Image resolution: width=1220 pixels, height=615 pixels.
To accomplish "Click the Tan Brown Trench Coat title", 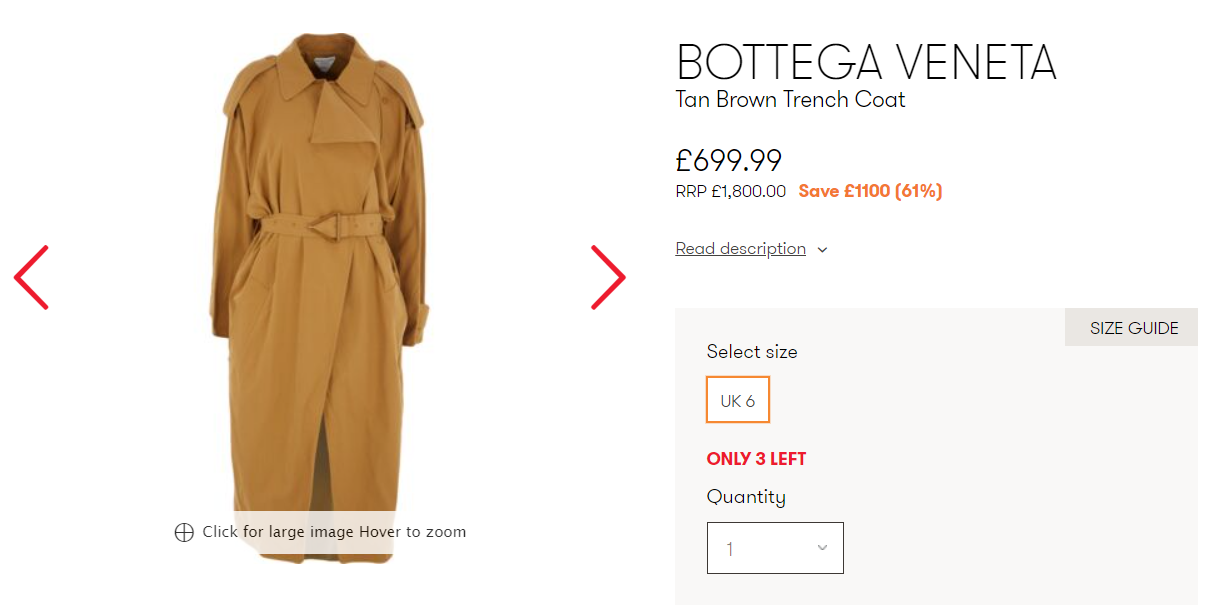I will 790,100.
